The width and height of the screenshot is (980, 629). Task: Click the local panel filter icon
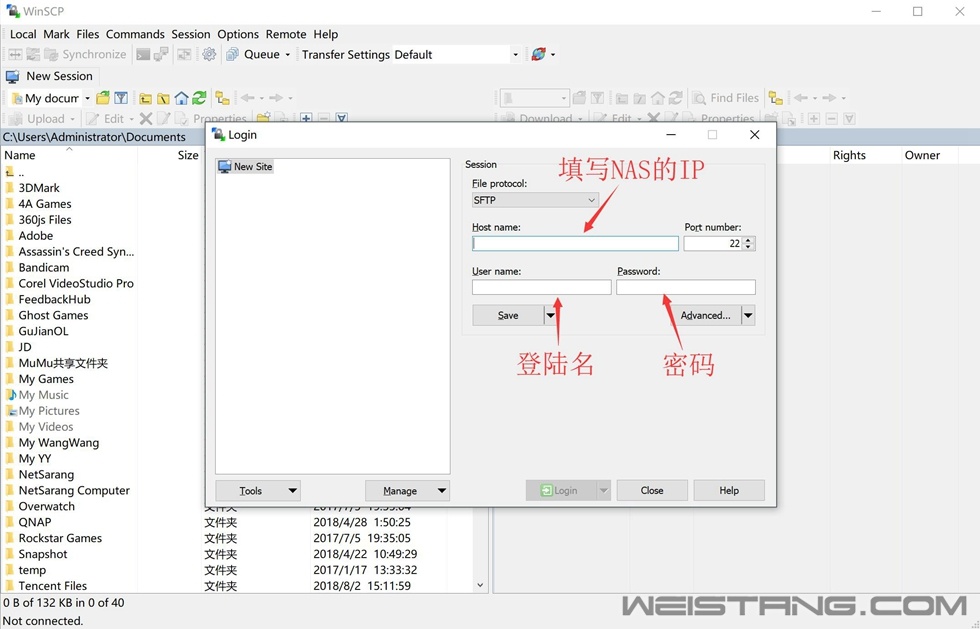121,98
